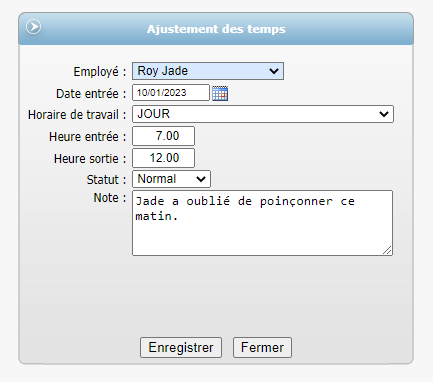Select the Heure sortie field showing 12.00
This screenshot has width=433, height=382.
pyautogui.click(x=163, y=158)
